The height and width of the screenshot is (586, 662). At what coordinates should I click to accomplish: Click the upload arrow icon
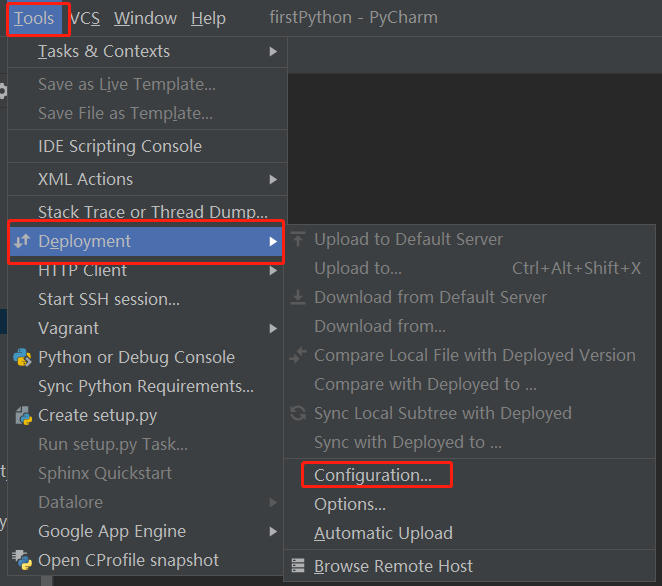298,239
